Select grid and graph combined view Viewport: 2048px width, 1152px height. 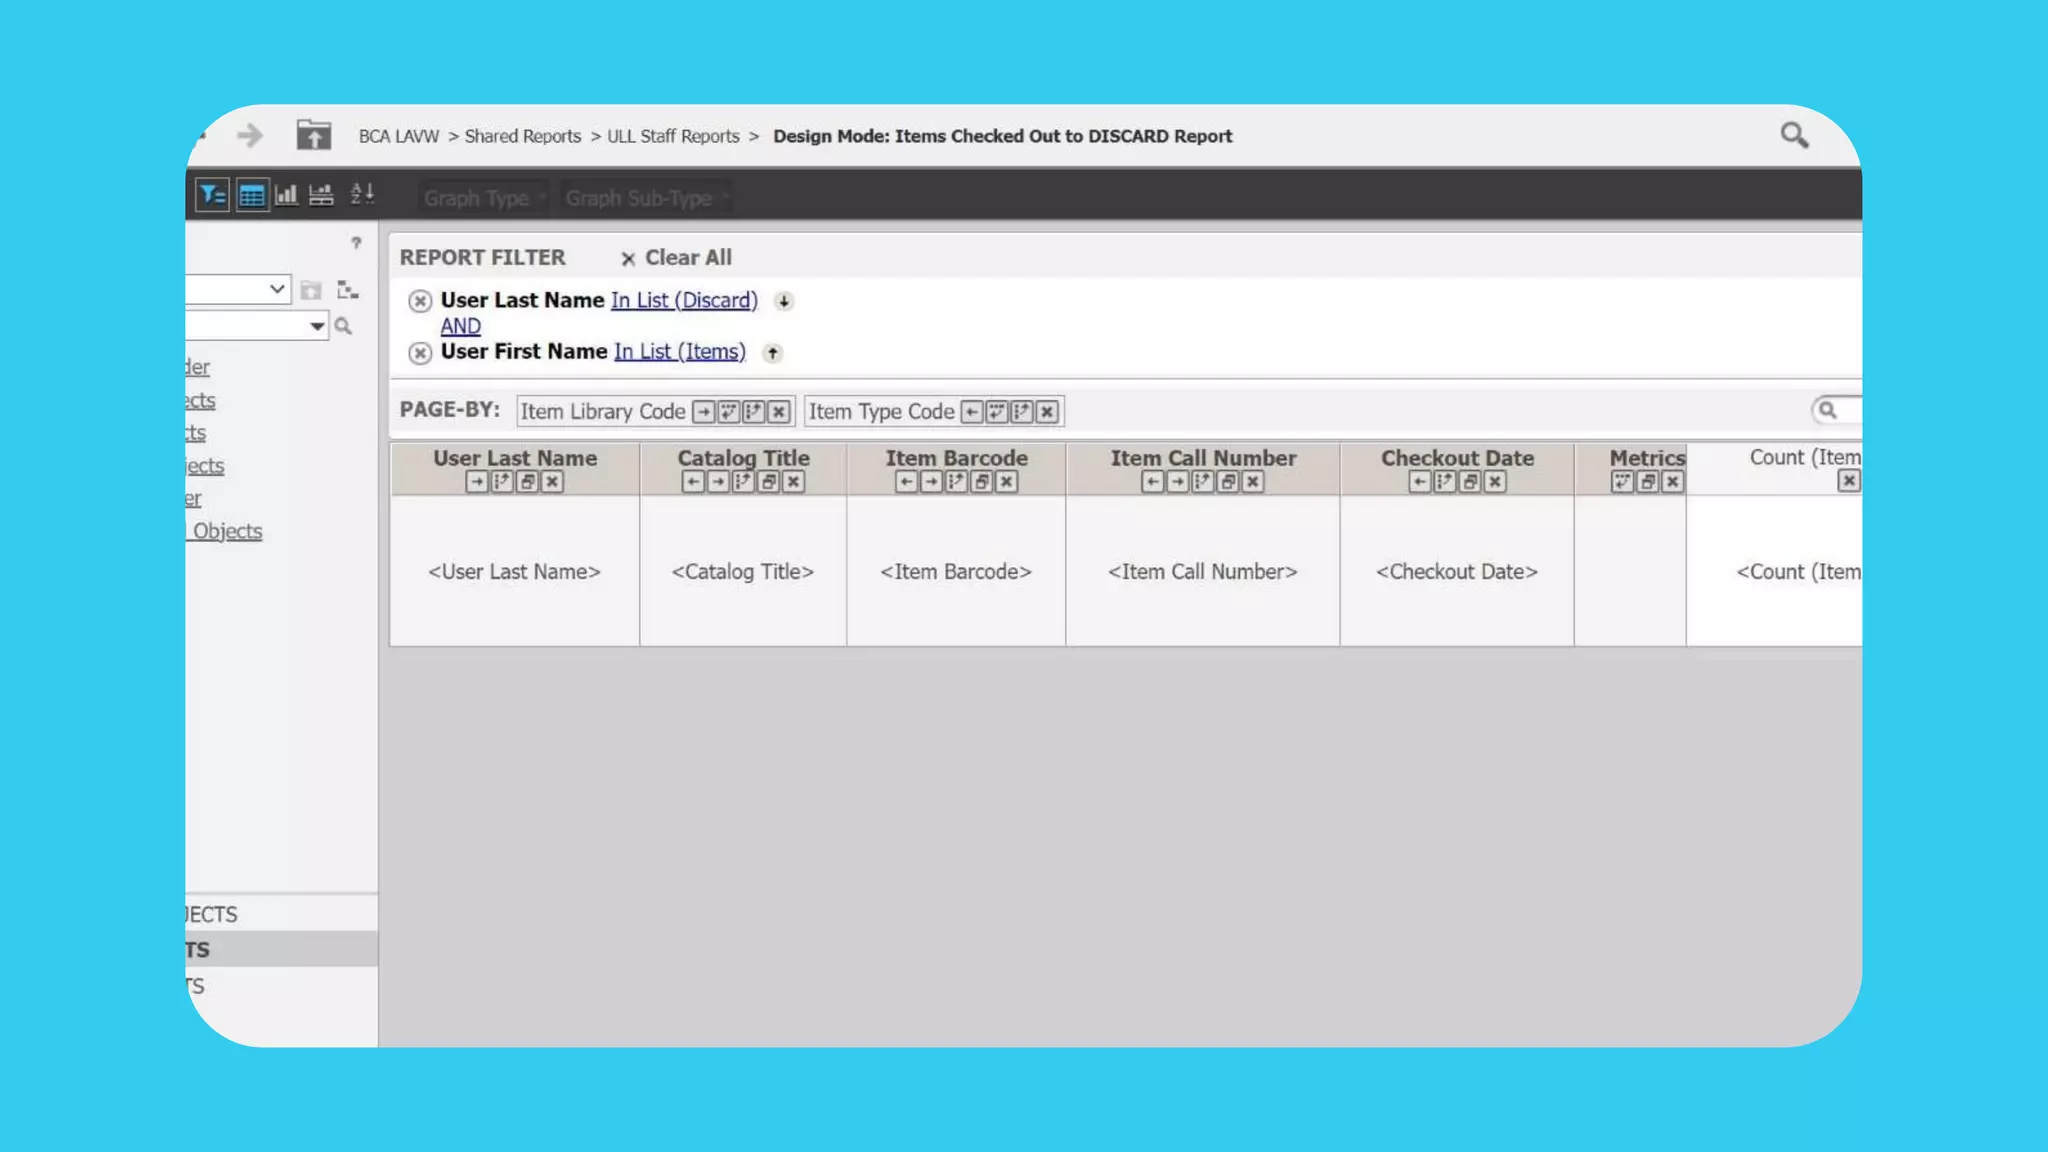click(x=321, y=195)
